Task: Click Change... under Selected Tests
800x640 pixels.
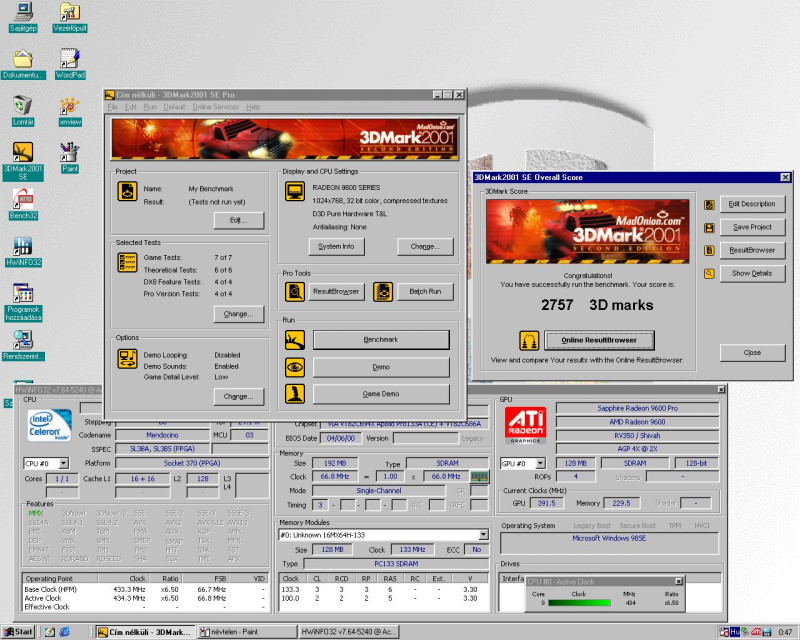Action: [239, 314]
